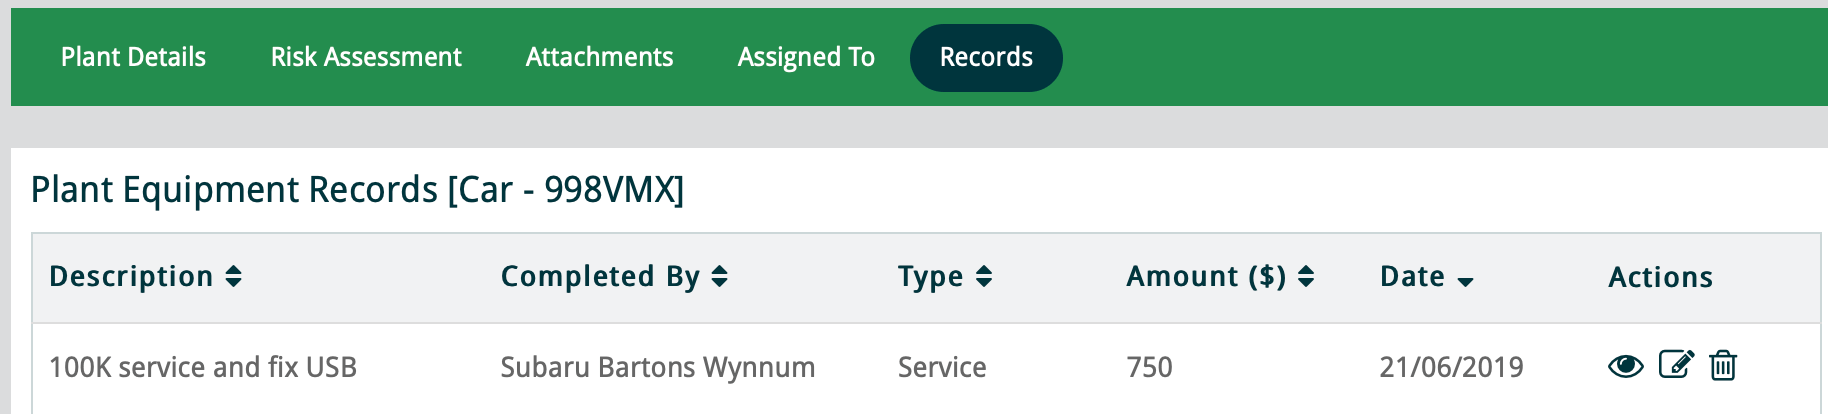Open the Assigned To tab
Screen dimensions: 1828x414
(x=806, y=57)
